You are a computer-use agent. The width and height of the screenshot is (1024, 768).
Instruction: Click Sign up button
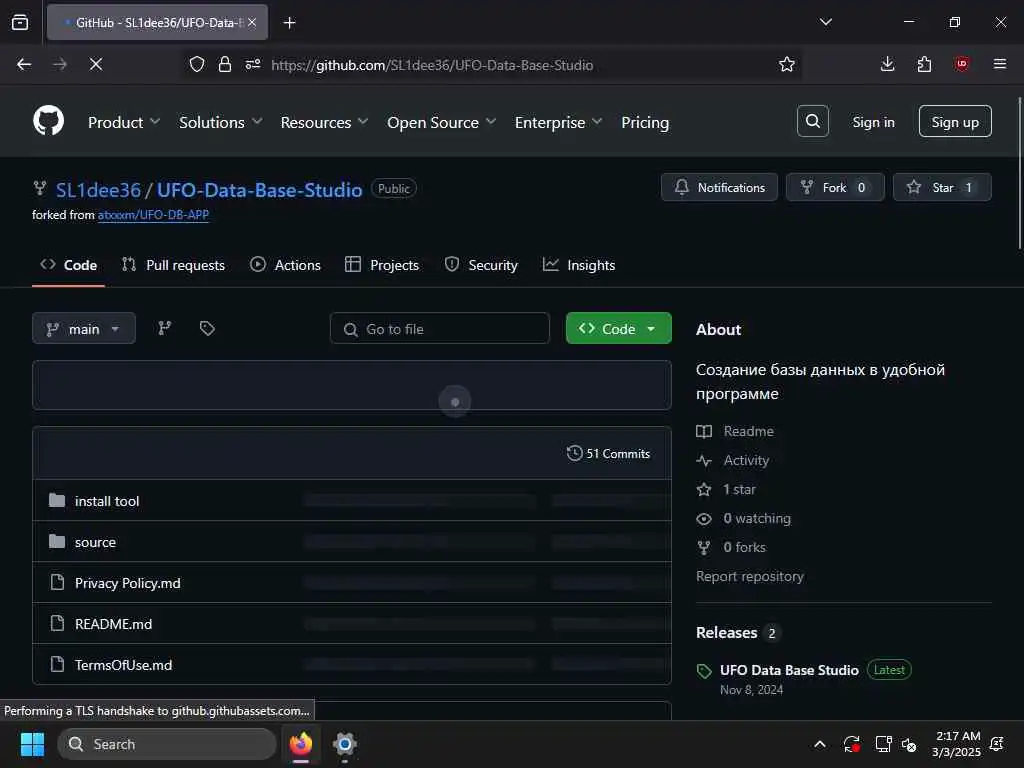[x=955, y=121]
